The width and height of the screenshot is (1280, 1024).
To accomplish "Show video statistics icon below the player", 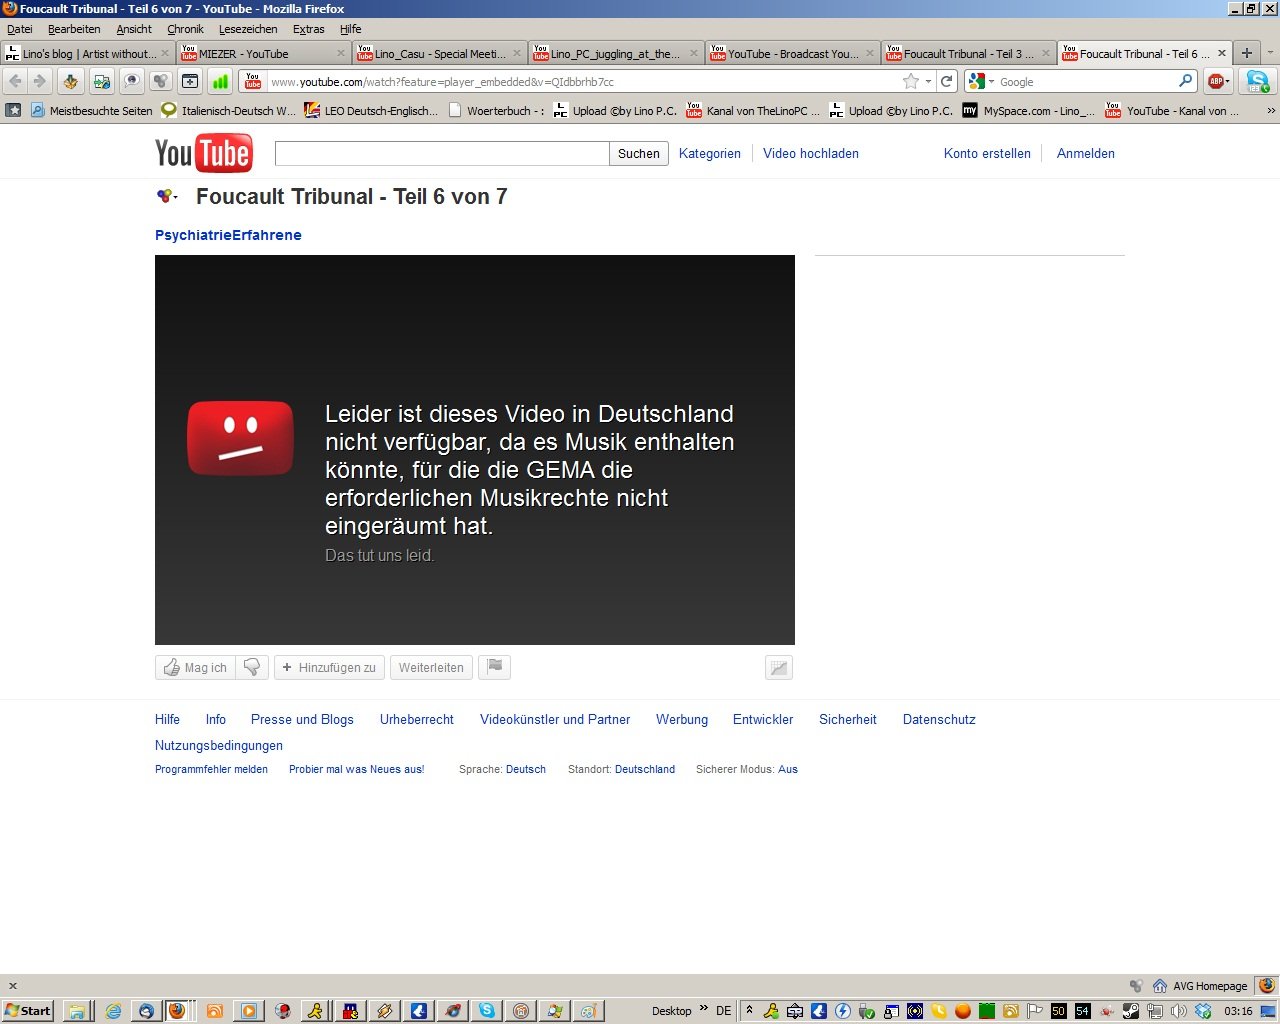I will pyautogui.click(x=779, y=667).
